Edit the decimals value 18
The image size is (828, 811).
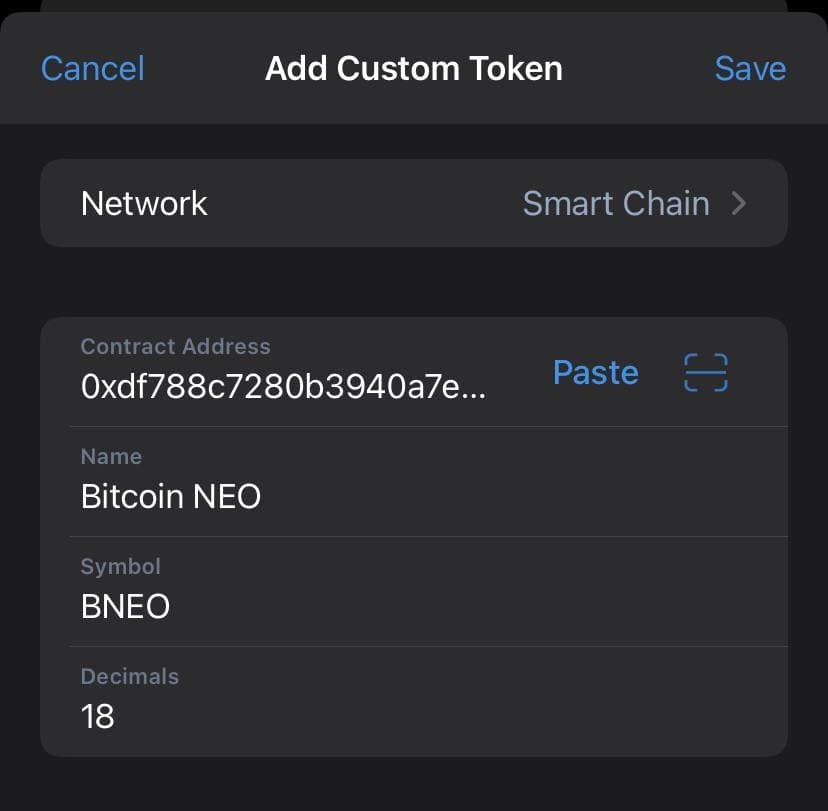click(98, 716)
